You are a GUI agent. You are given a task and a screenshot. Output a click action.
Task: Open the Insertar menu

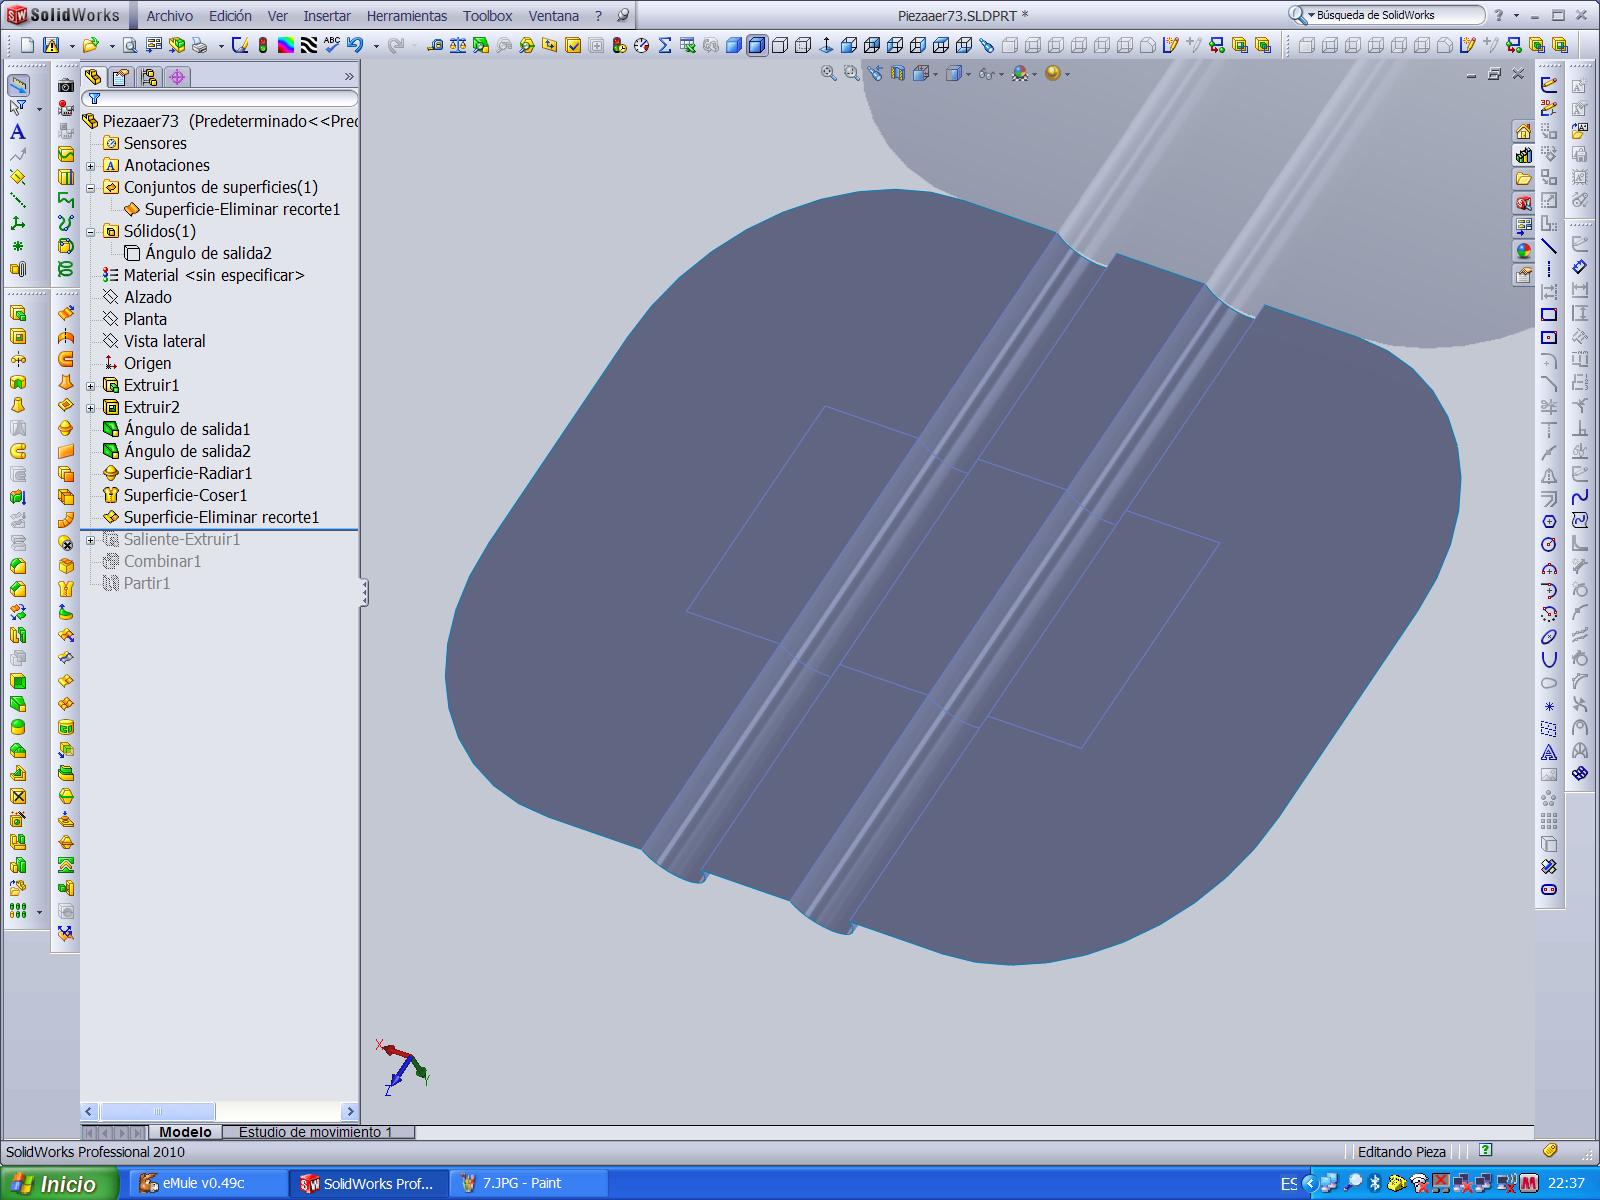click(x=327, y=16)
